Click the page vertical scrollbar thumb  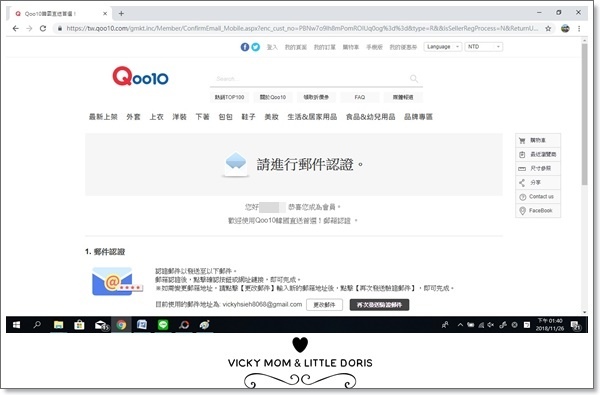(584, 115)
